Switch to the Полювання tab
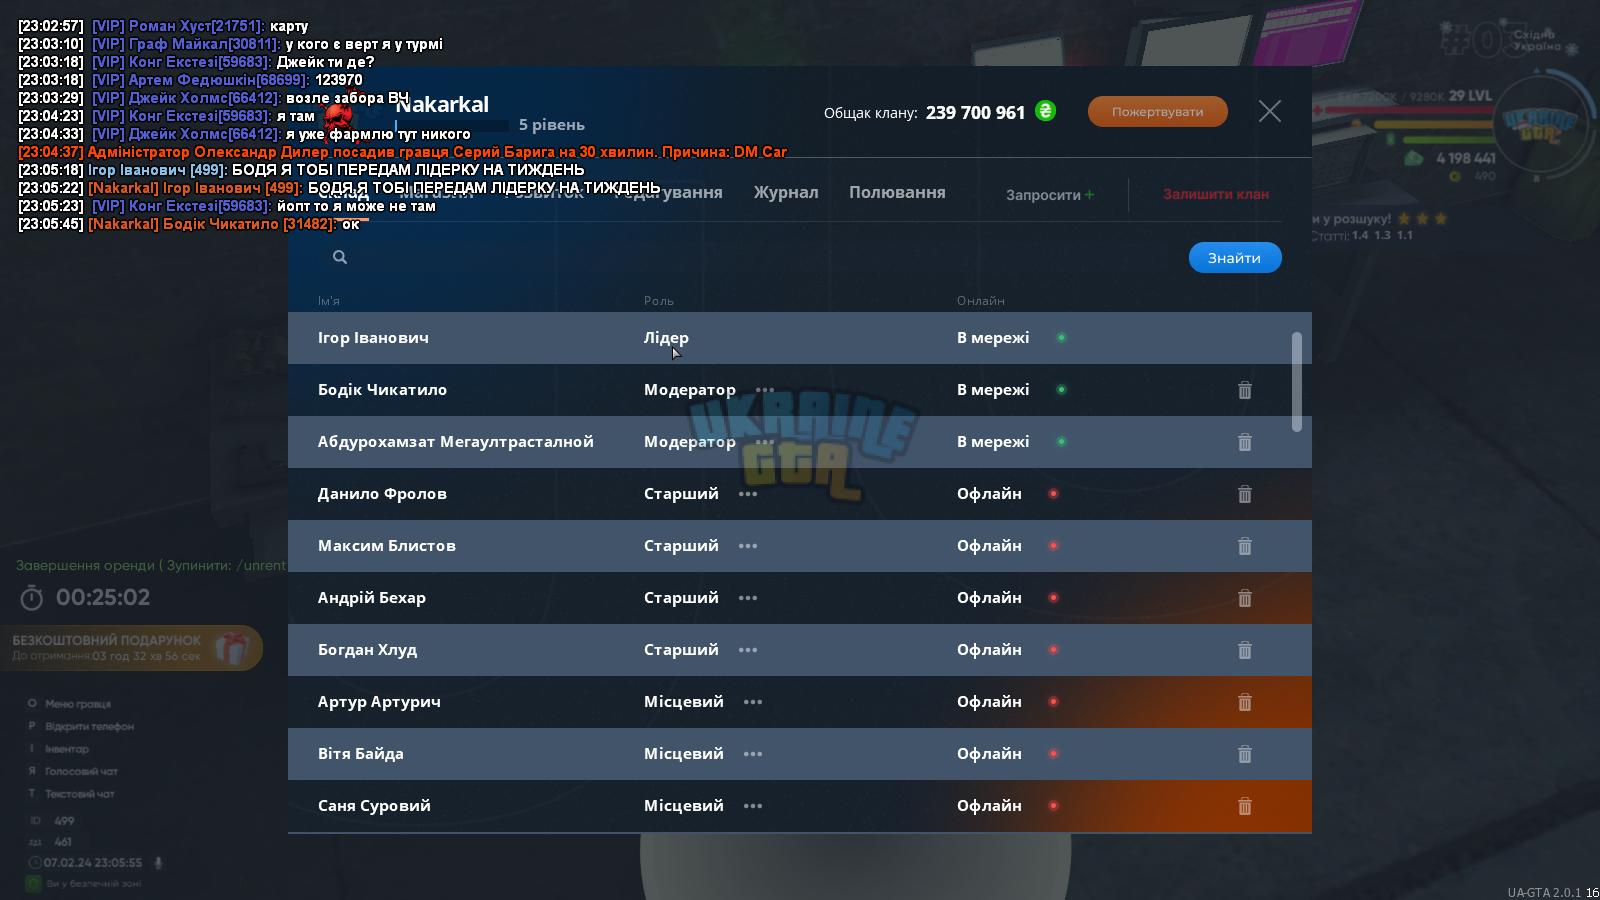The width and height of the screenshot is (1600, 900). tap(897, 192)
